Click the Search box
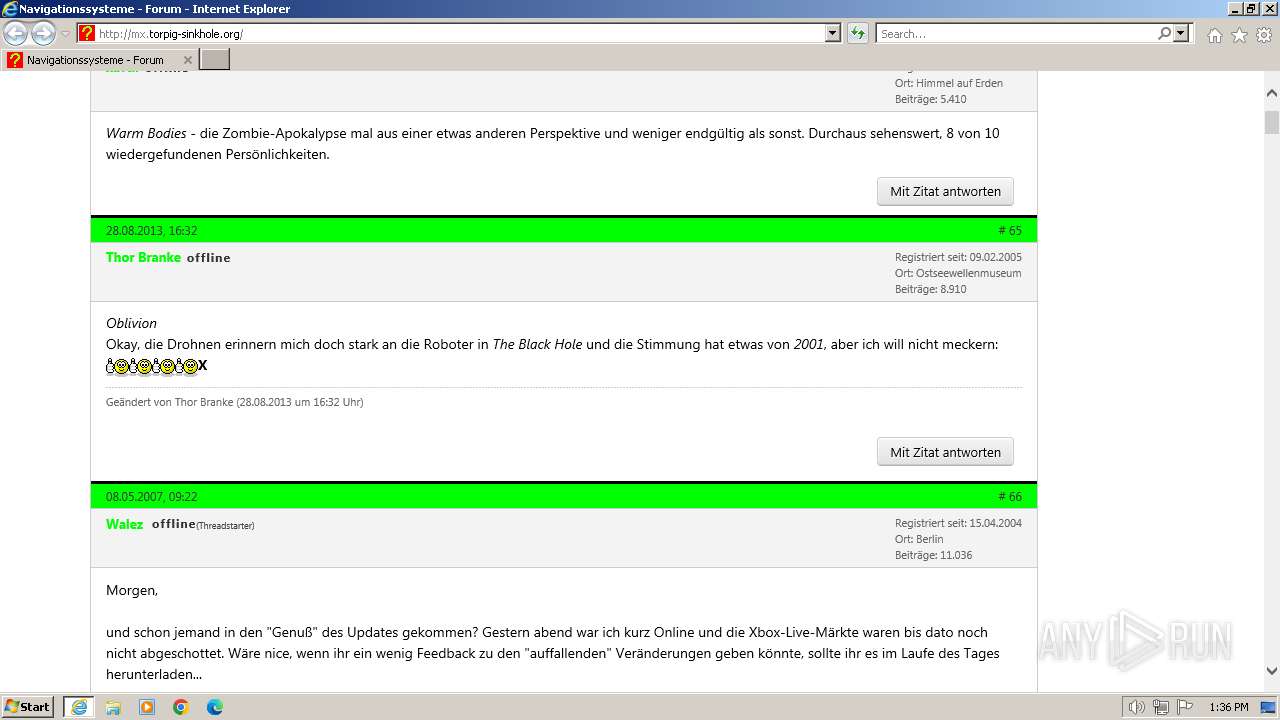 click(x=1015, y=34)
